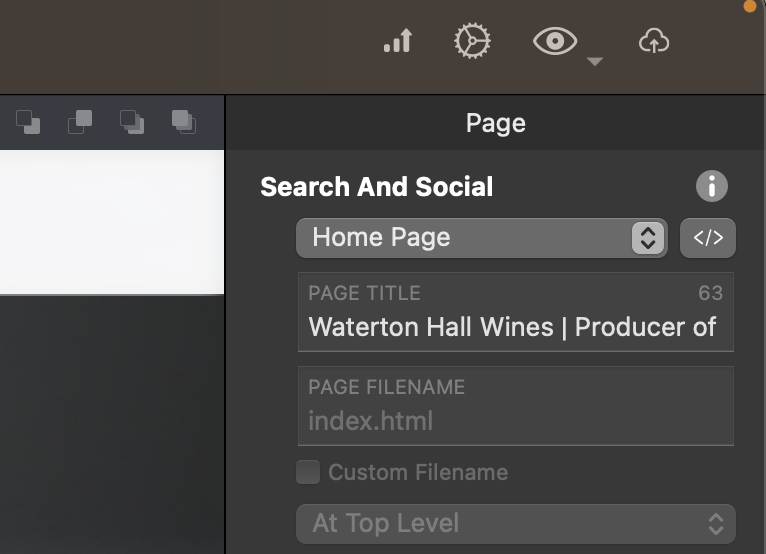This screenshot has width=766, height=554.
Task: Open the Home Page dropdown
Action: 481,238
